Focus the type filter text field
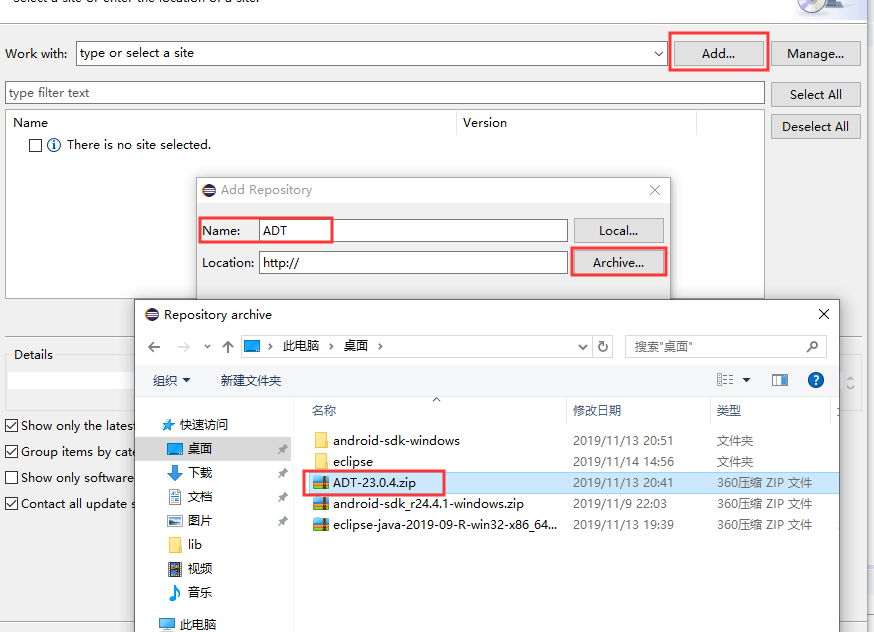This screenshot has width=874, height=632. pos(385,93)
